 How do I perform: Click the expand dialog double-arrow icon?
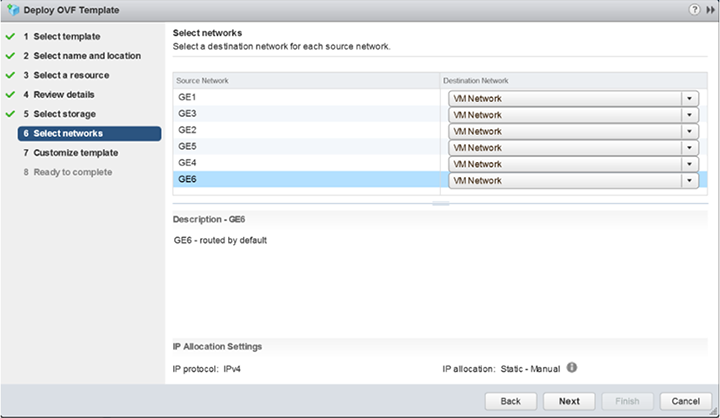coord(711,9)
